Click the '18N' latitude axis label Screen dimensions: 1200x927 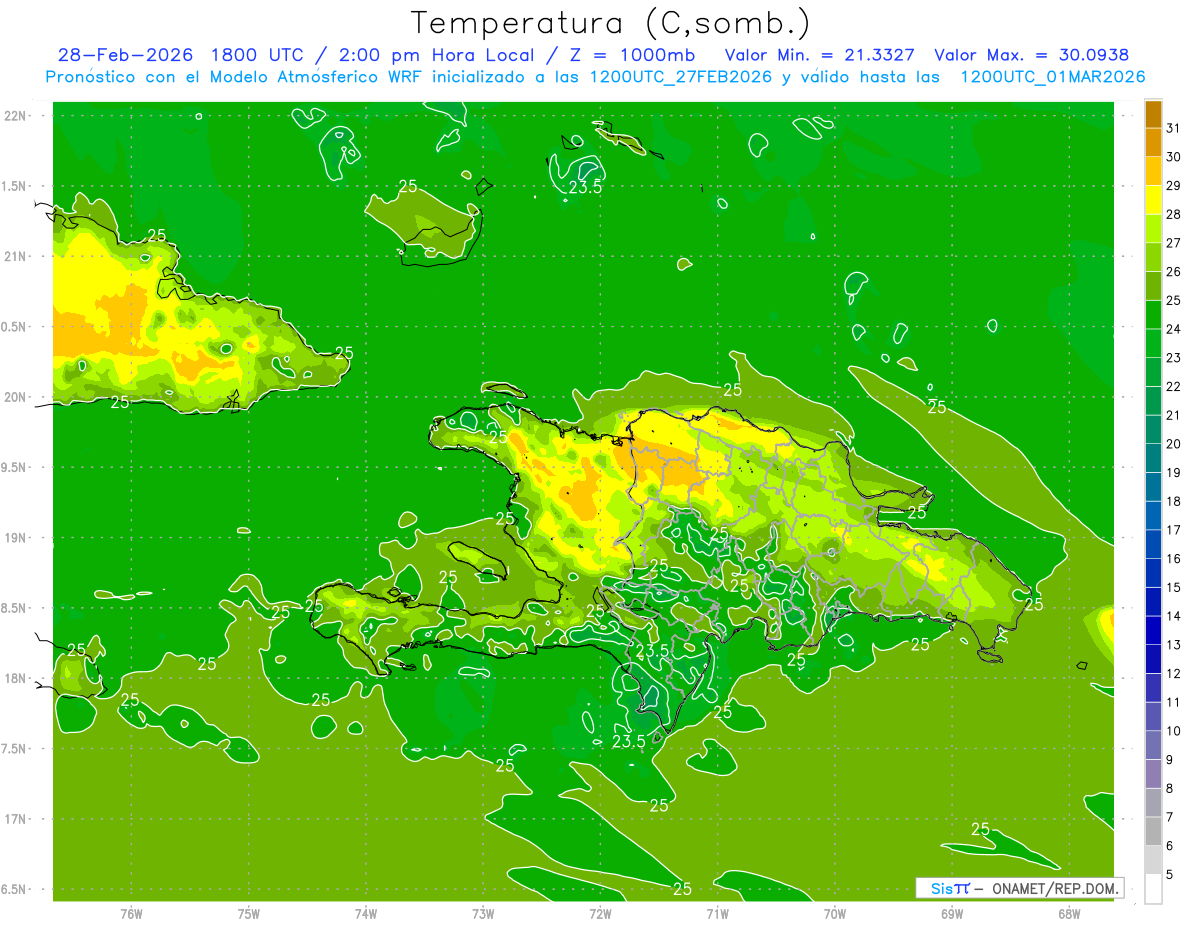14,678
